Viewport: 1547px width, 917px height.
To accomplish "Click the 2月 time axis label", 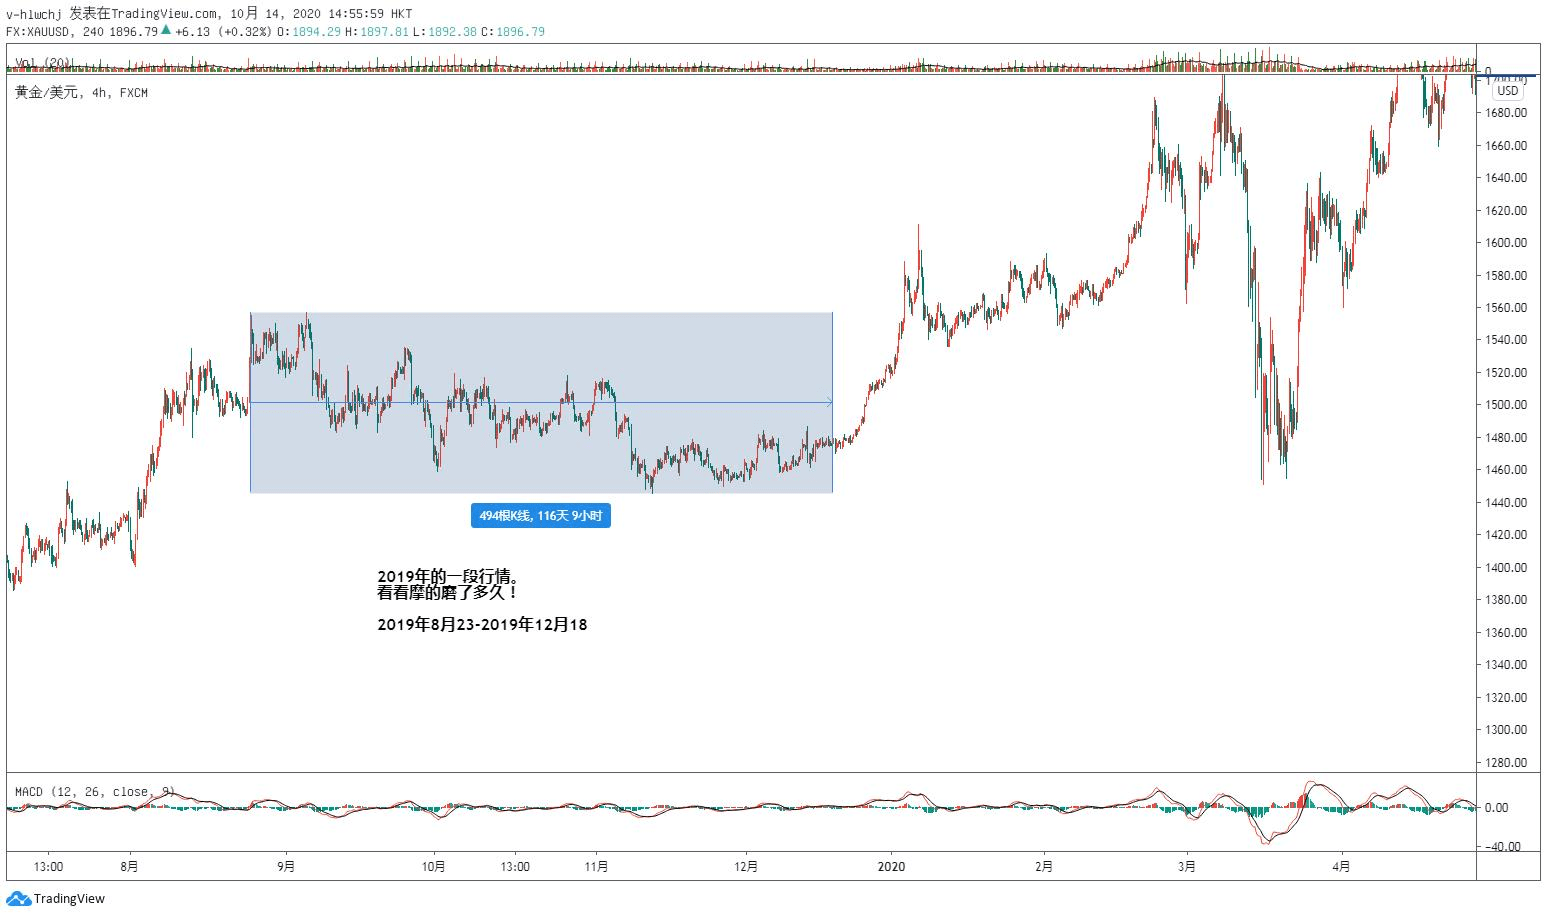I will (1043, 867).
